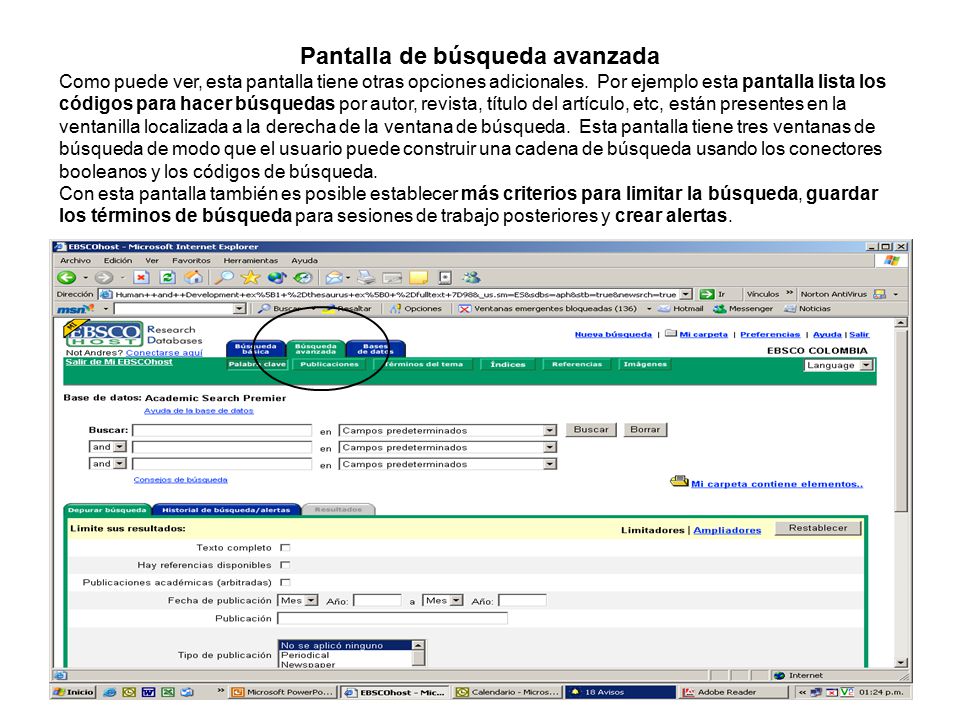The height and width of the screenshot is (720, 960).
Task: Click the browser Forward arrow icon
Action: (x=104, y=277)
